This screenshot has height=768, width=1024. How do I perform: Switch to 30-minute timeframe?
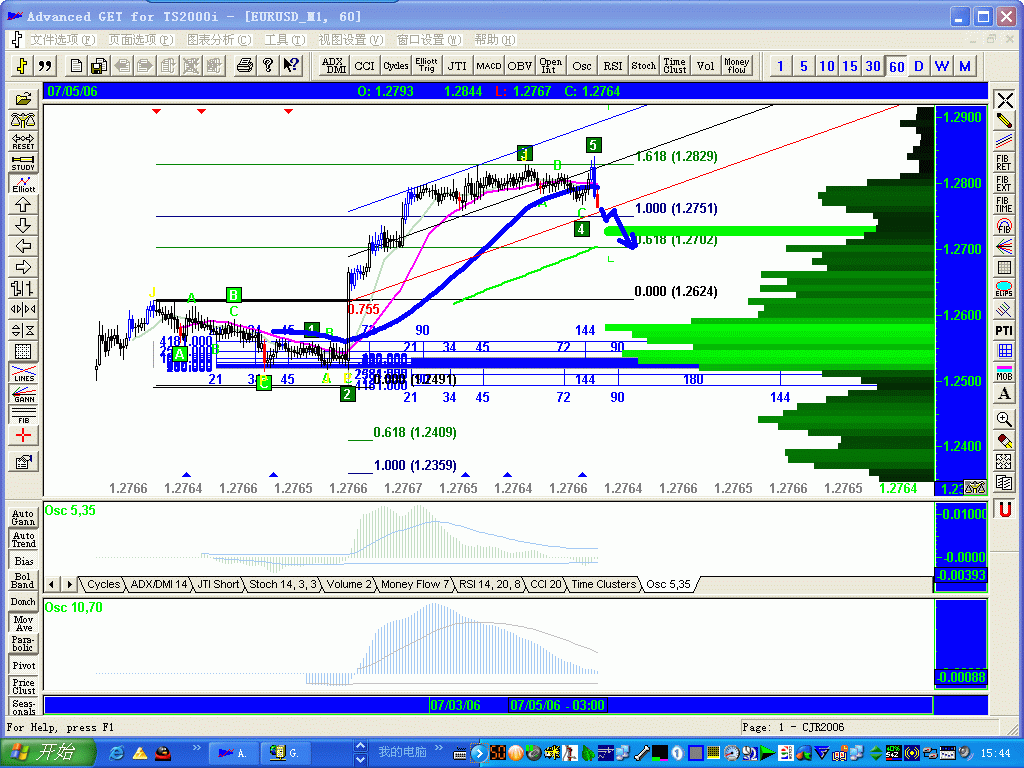click(x=873, y=66)
